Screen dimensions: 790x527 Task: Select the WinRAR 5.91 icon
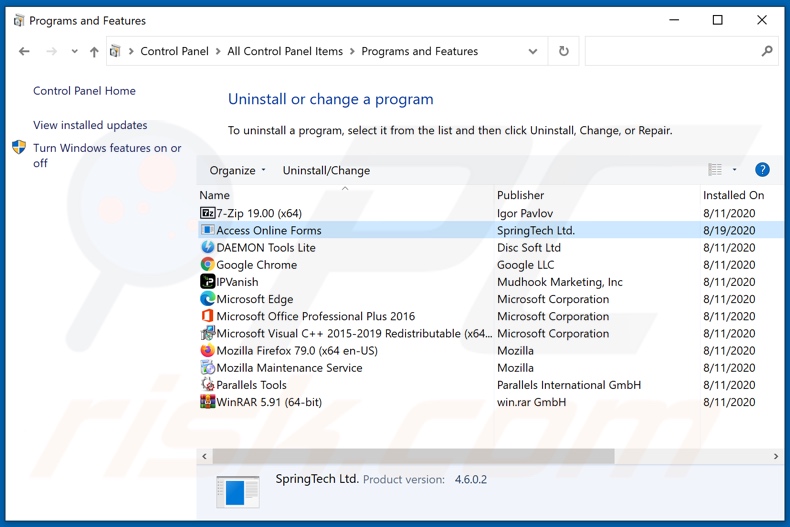(208, 402)
